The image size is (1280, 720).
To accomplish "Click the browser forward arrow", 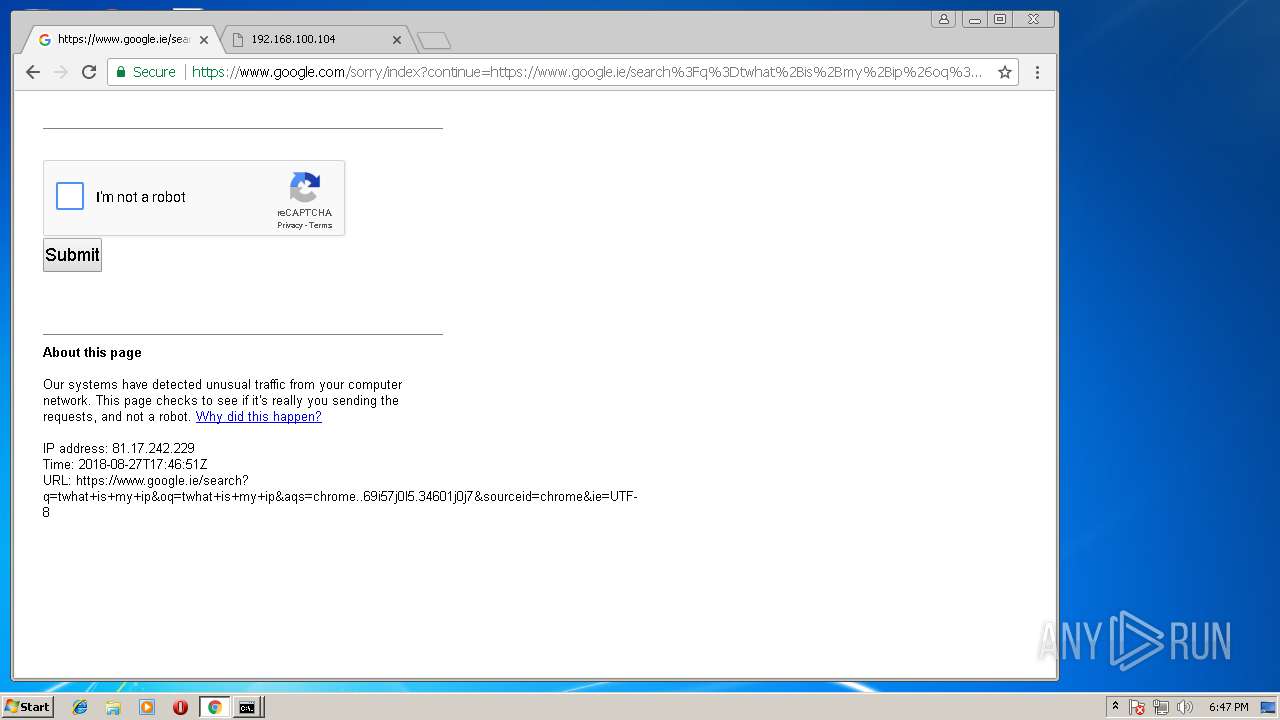I will click(x=61, y=72).
